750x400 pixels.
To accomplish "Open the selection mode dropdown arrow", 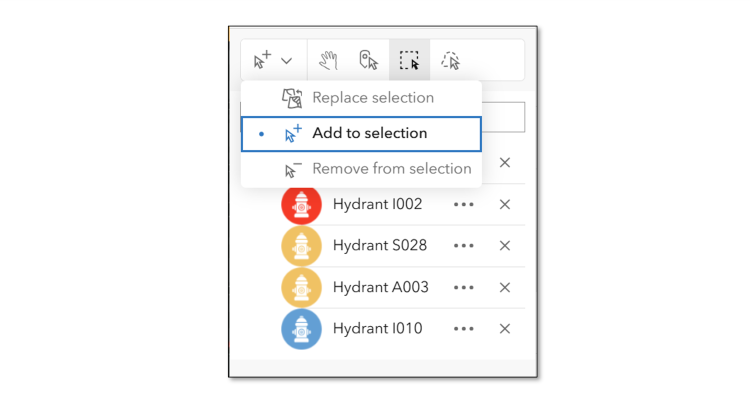I will click(x=286, y=61).
